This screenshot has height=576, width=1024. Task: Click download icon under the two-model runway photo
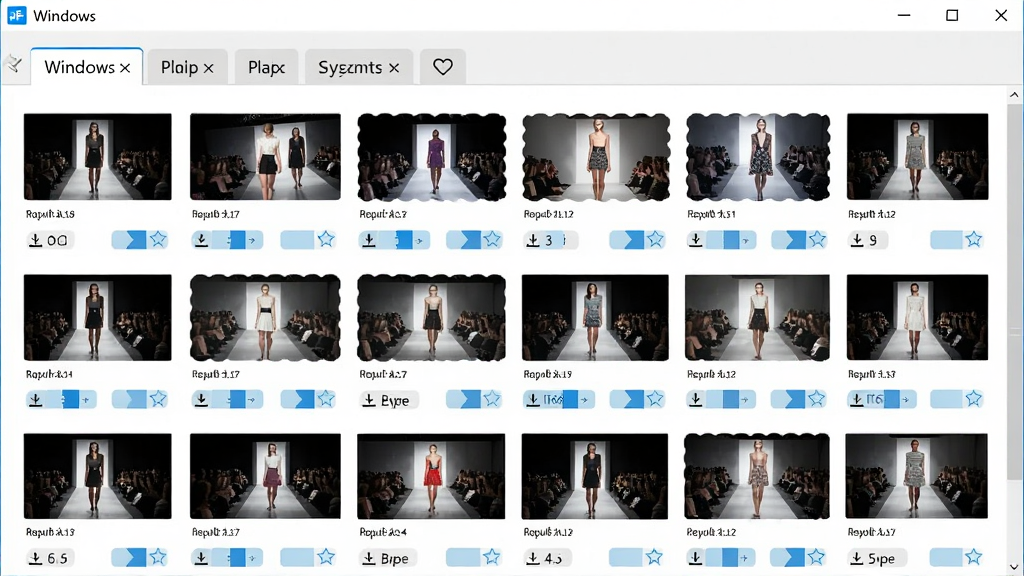pos(202,240)
